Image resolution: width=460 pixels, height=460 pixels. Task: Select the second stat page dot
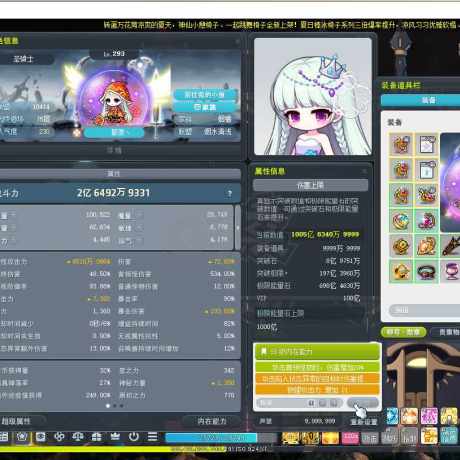[115, 406]
